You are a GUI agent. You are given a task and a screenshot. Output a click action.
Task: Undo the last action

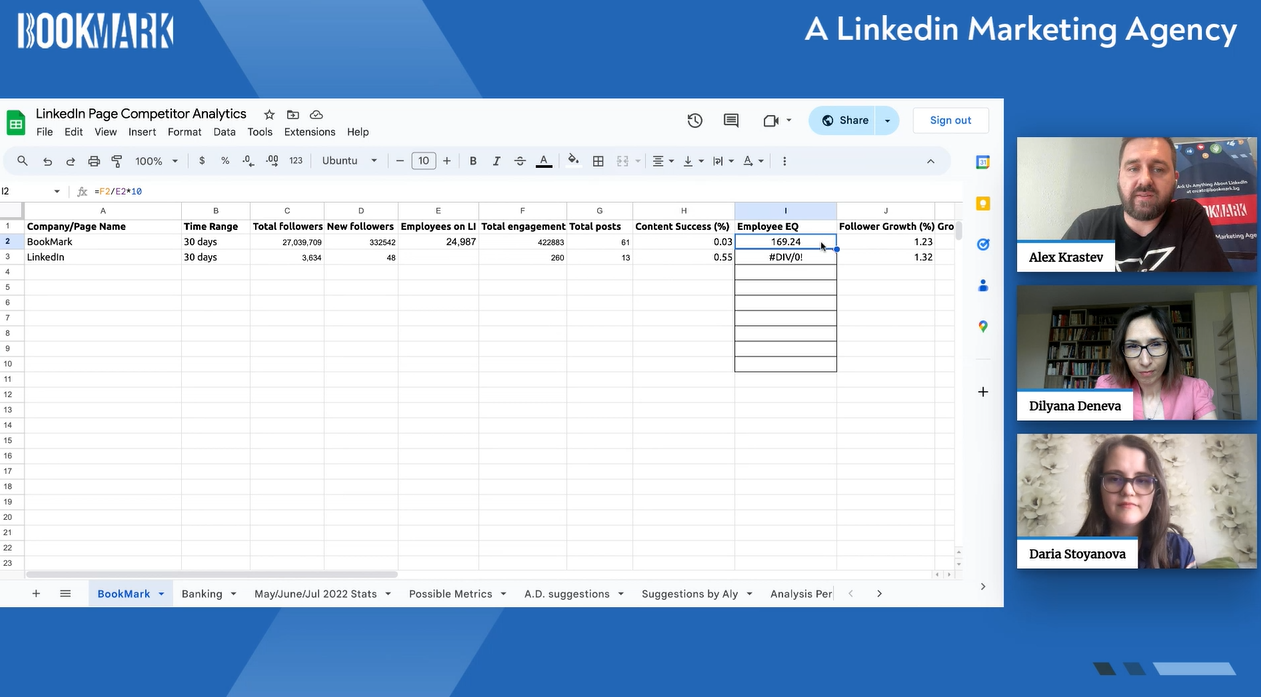47,161
